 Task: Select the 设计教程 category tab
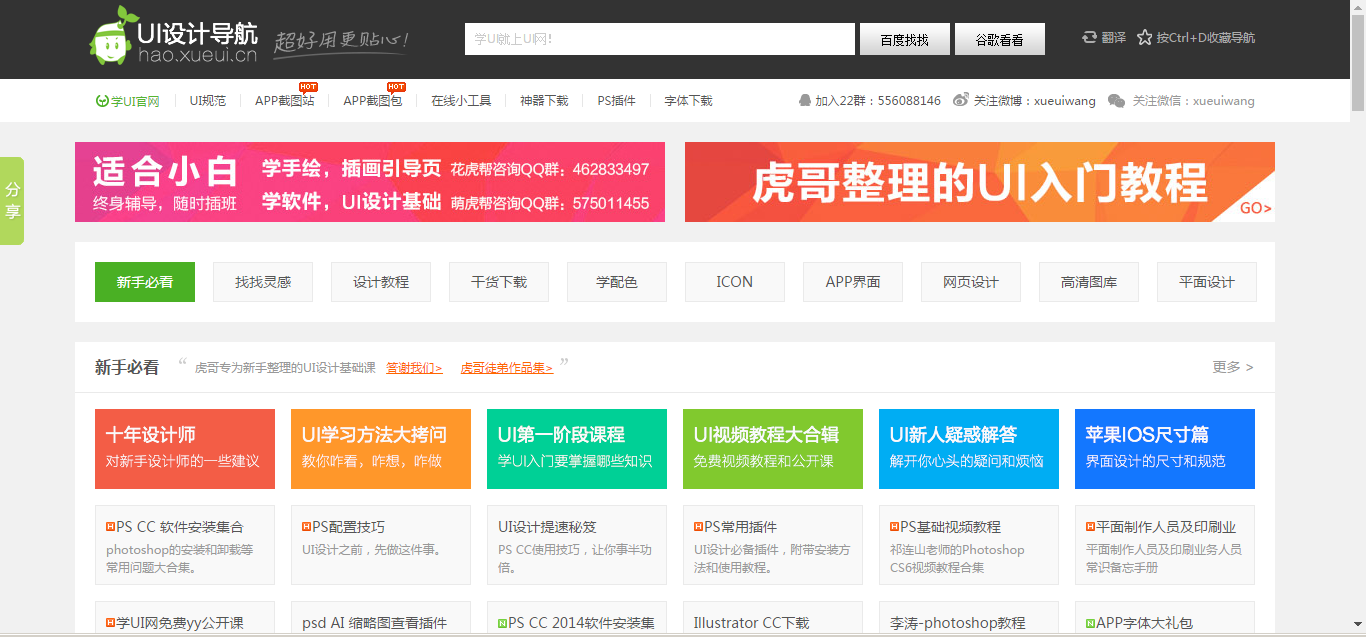[381, 282]
